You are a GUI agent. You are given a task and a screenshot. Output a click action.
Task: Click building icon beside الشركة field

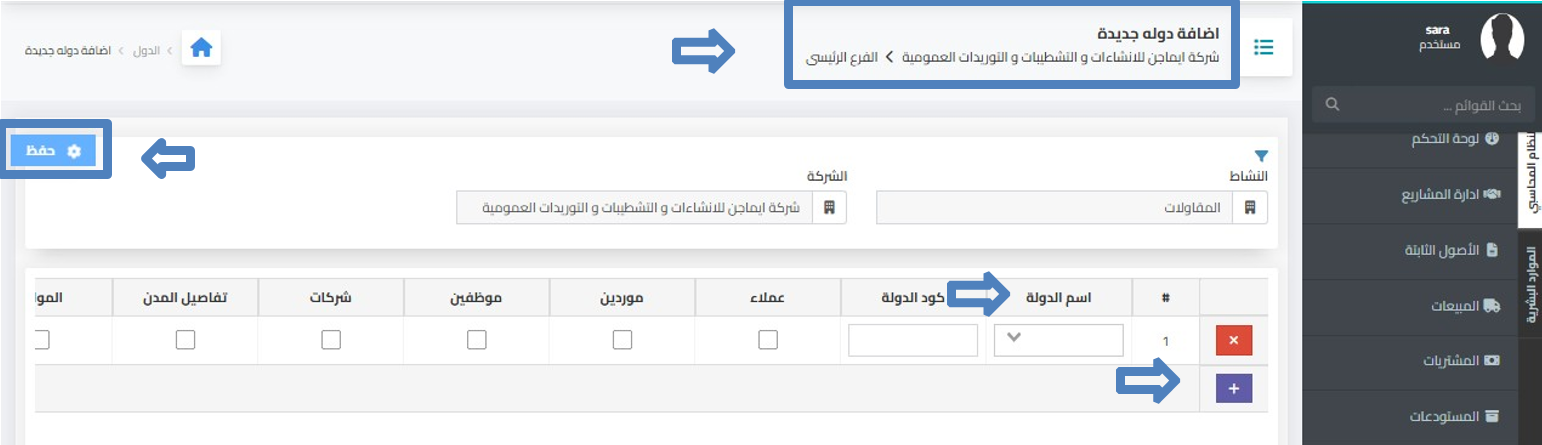[x=828, y=208]
